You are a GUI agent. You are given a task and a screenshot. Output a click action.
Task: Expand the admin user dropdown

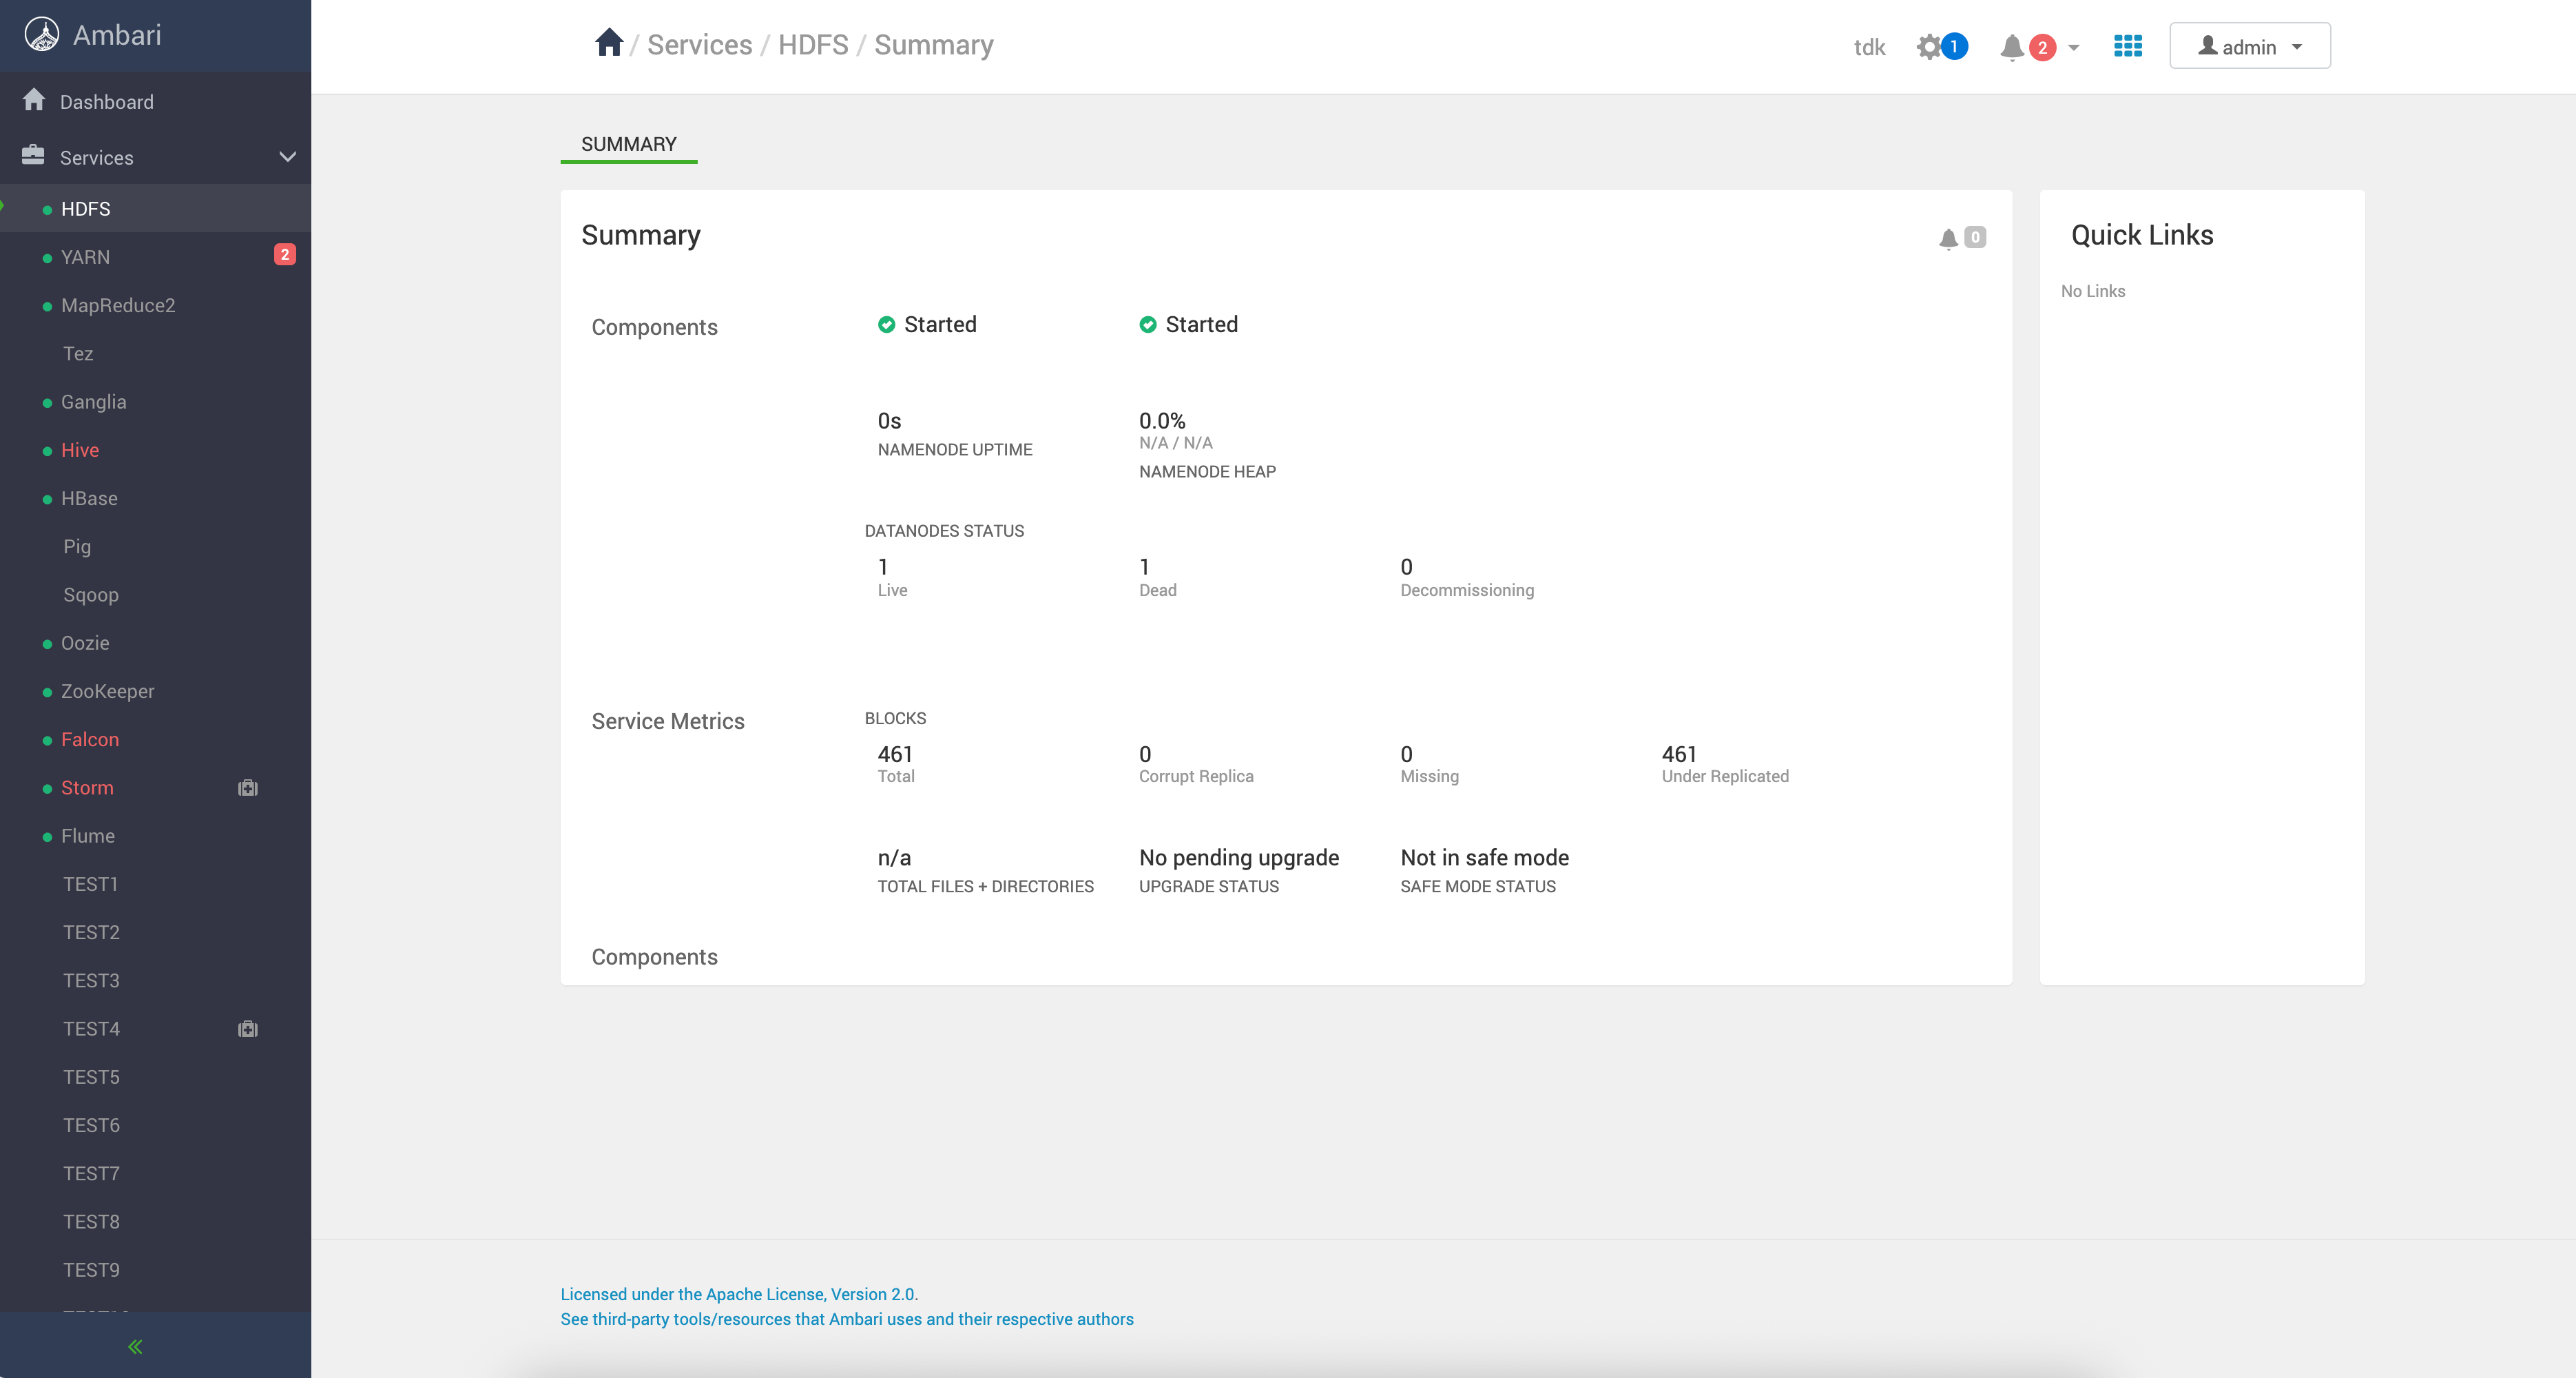click(2249, 46)
